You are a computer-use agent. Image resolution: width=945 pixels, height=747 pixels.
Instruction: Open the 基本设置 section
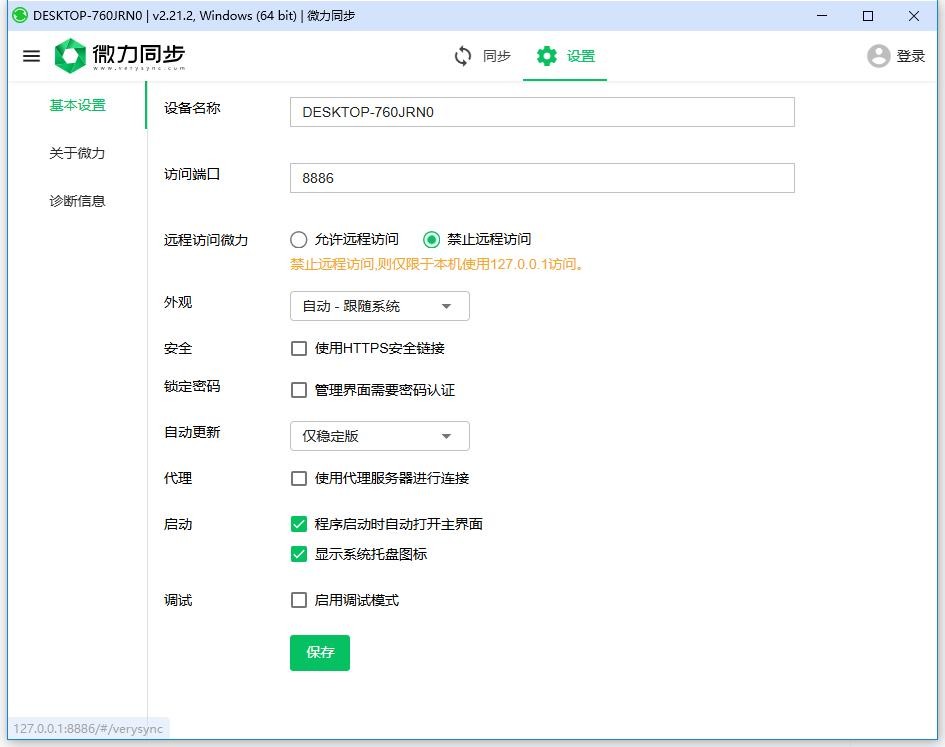pyautogui.click(x=77, y=106)
